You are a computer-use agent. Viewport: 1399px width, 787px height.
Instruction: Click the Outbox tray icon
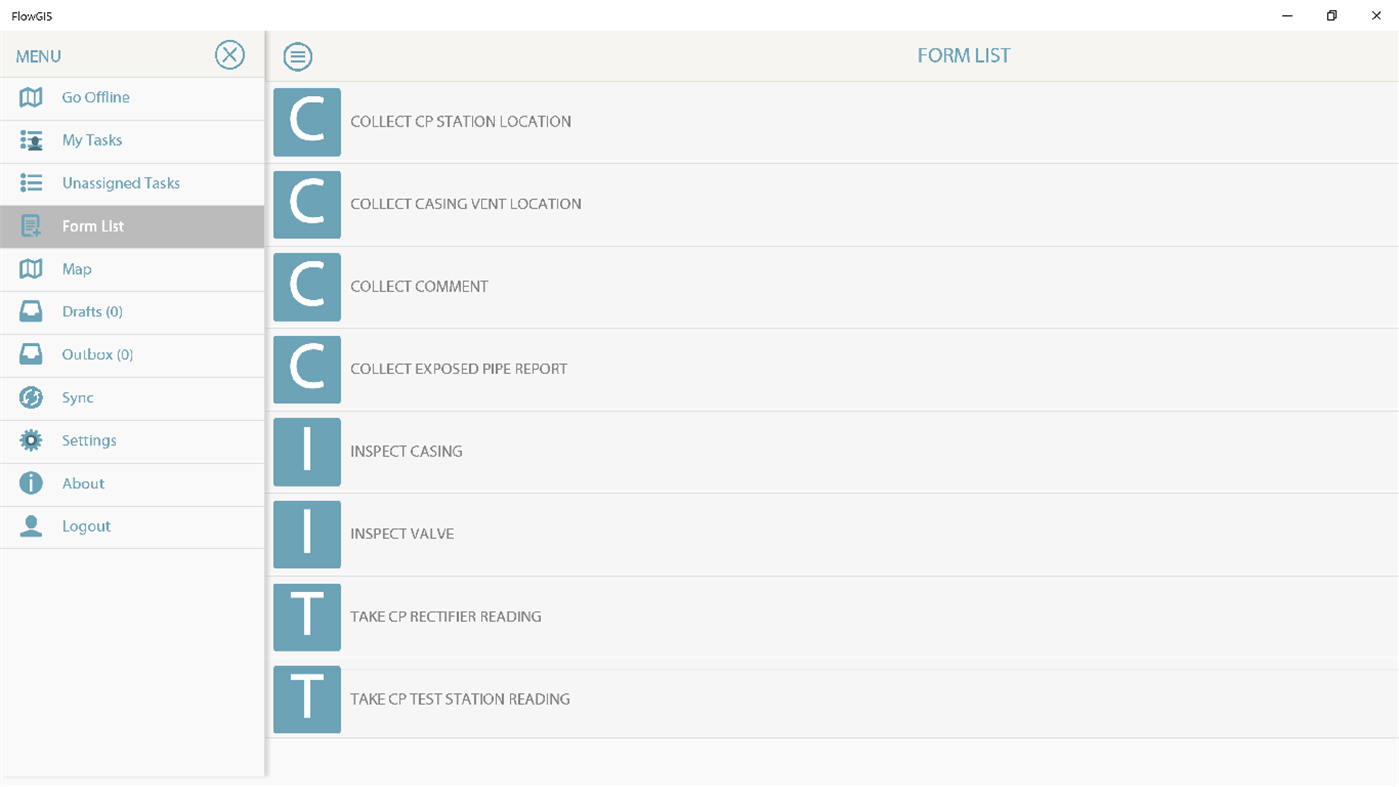coord(31,355)
